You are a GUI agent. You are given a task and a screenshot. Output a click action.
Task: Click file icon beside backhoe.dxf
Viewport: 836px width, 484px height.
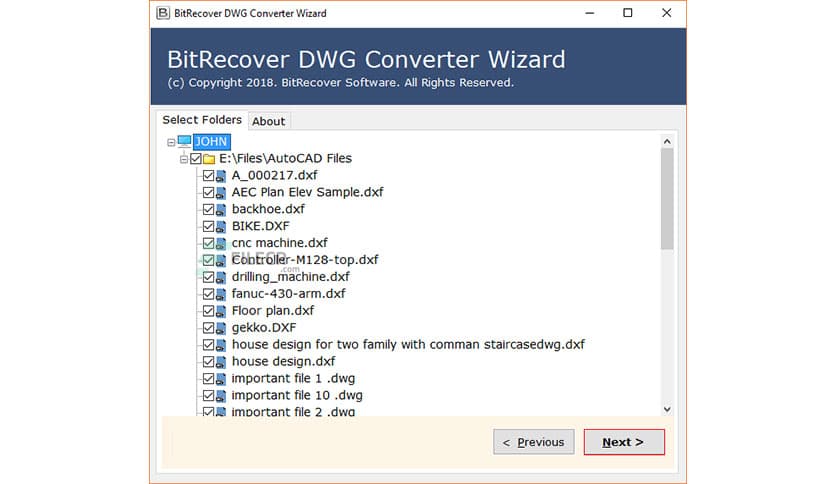pos(221,209)
